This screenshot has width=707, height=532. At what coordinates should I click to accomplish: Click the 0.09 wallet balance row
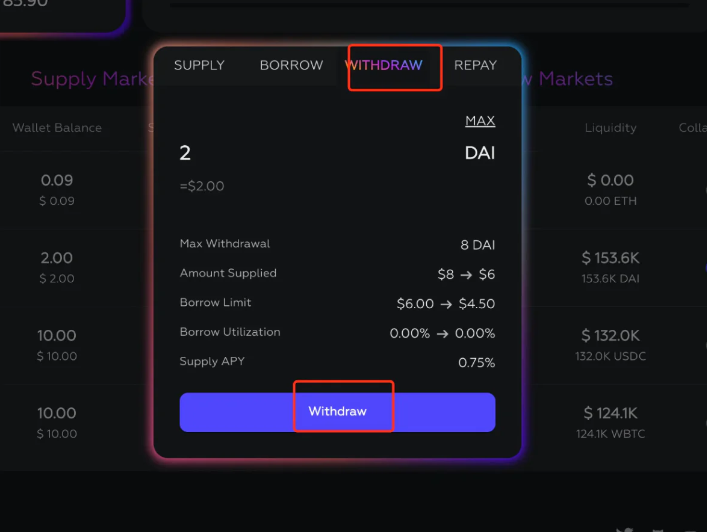pos(57,189)
